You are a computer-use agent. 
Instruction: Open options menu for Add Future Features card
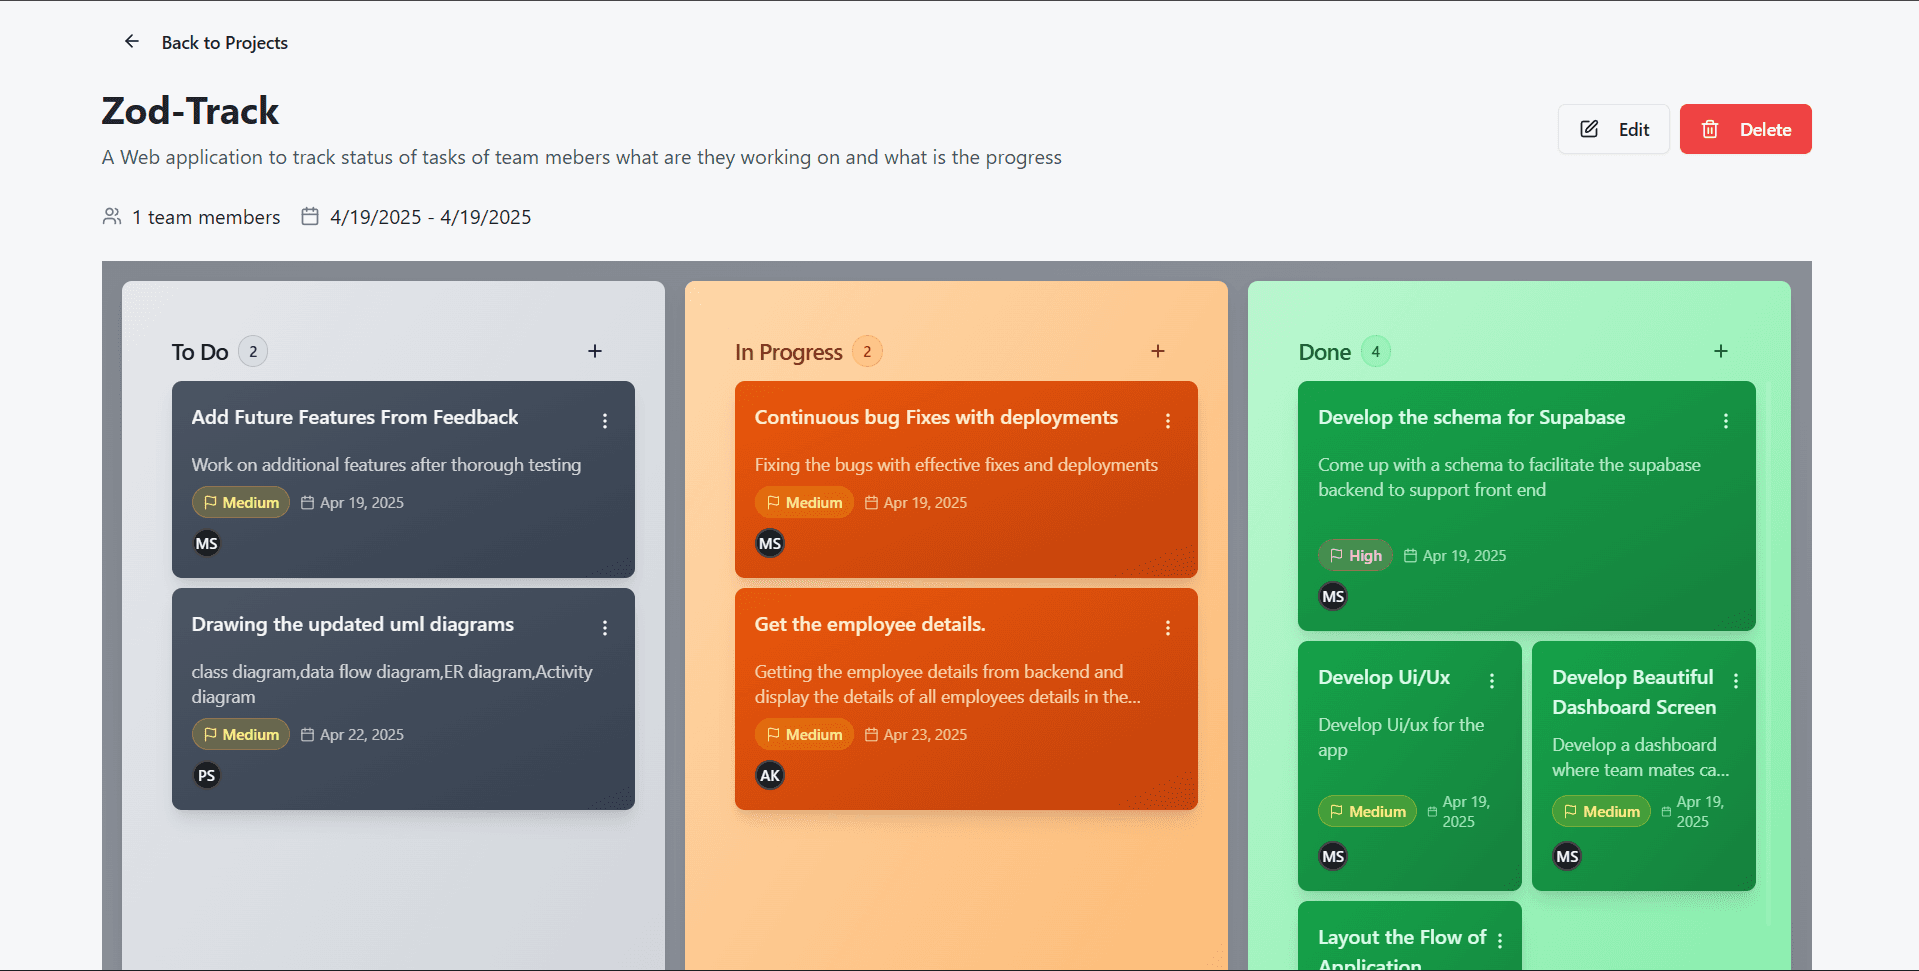(x=605, y=421)
